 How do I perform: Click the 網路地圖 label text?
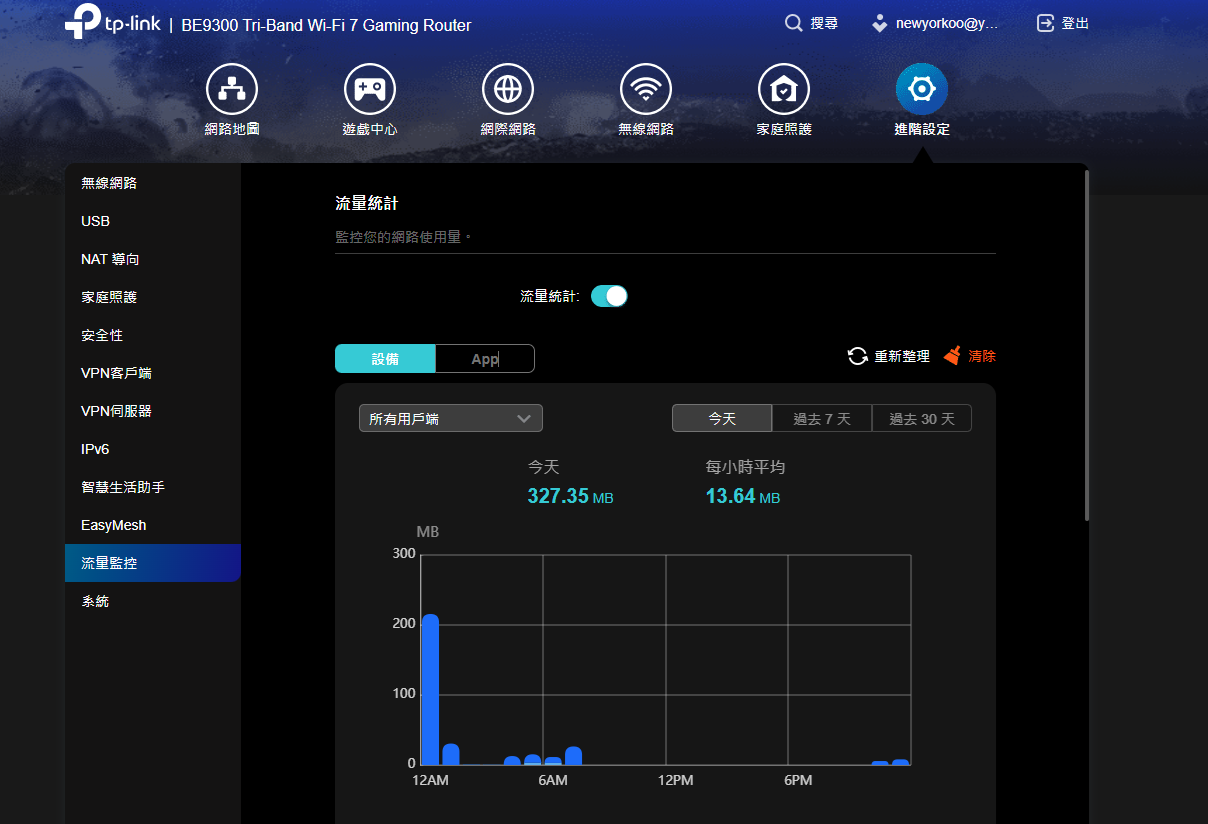point(232,129)
